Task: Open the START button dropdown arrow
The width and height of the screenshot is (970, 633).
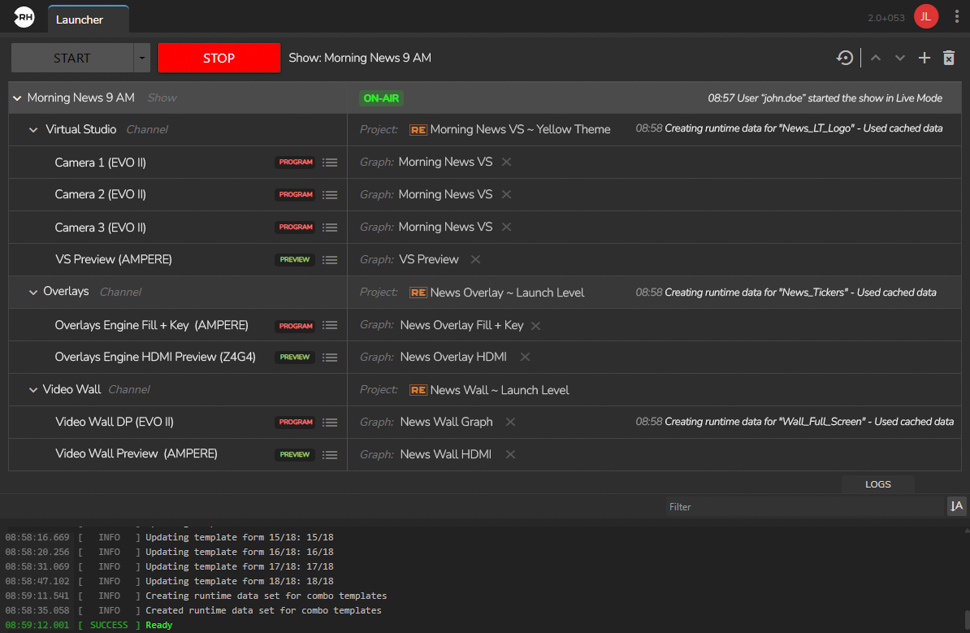Action: (142, 58)
